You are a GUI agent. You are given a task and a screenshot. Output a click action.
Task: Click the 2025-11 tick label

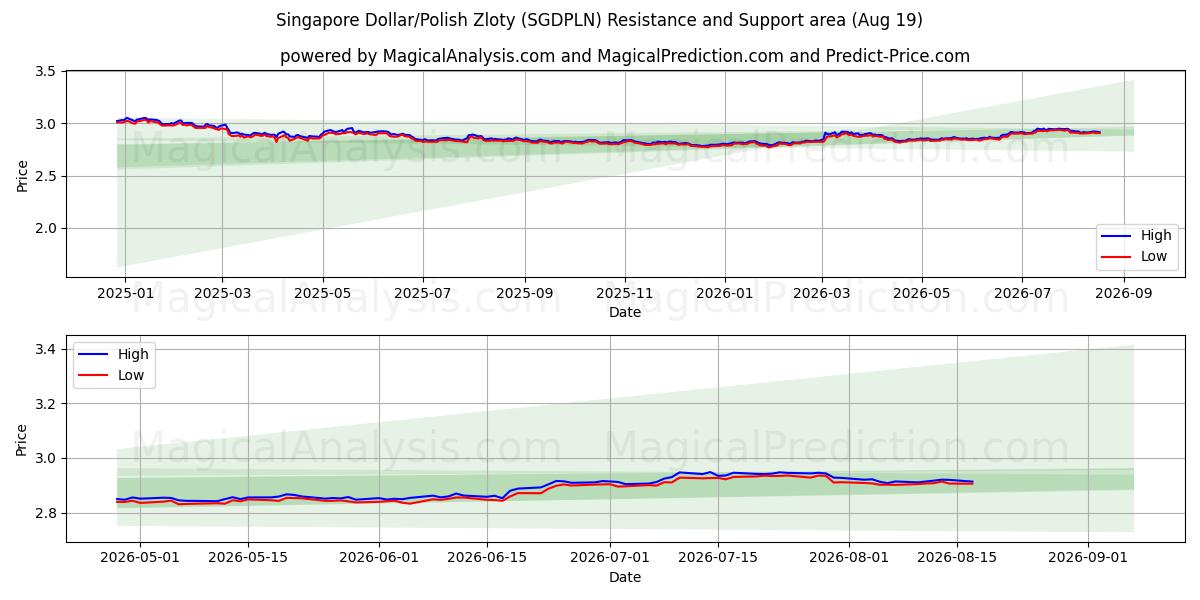point(625,294)
